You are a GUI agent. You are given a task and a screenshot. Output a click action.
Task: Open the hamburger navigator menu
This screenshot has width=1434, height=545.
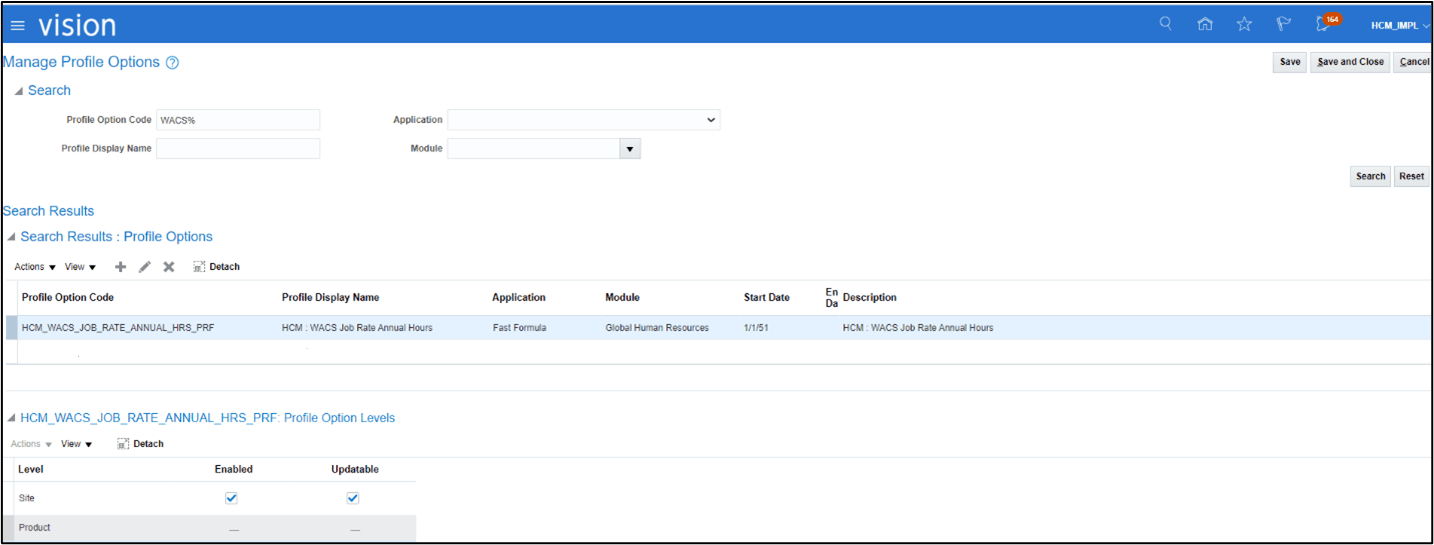[17, 25]
